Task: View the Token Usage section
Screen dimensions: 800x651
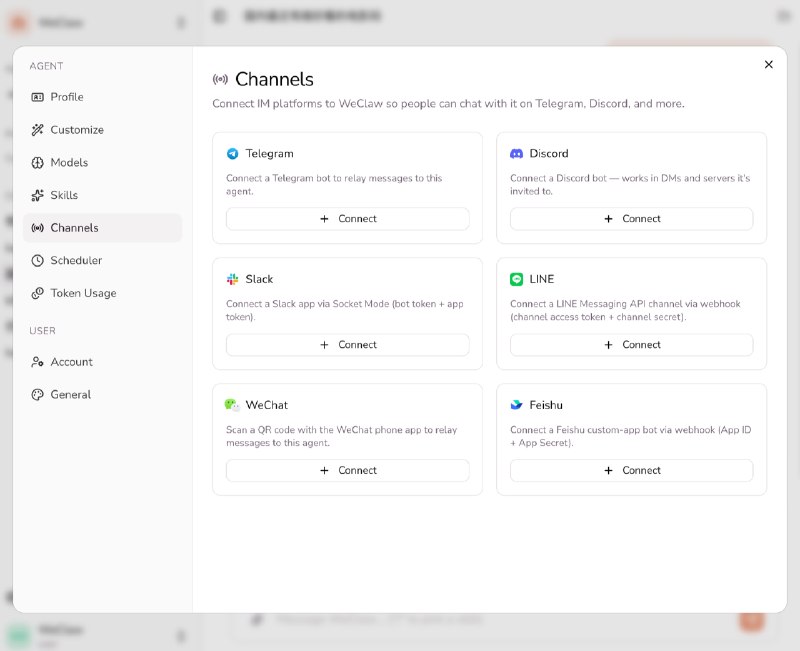Action: click(102, 293)
